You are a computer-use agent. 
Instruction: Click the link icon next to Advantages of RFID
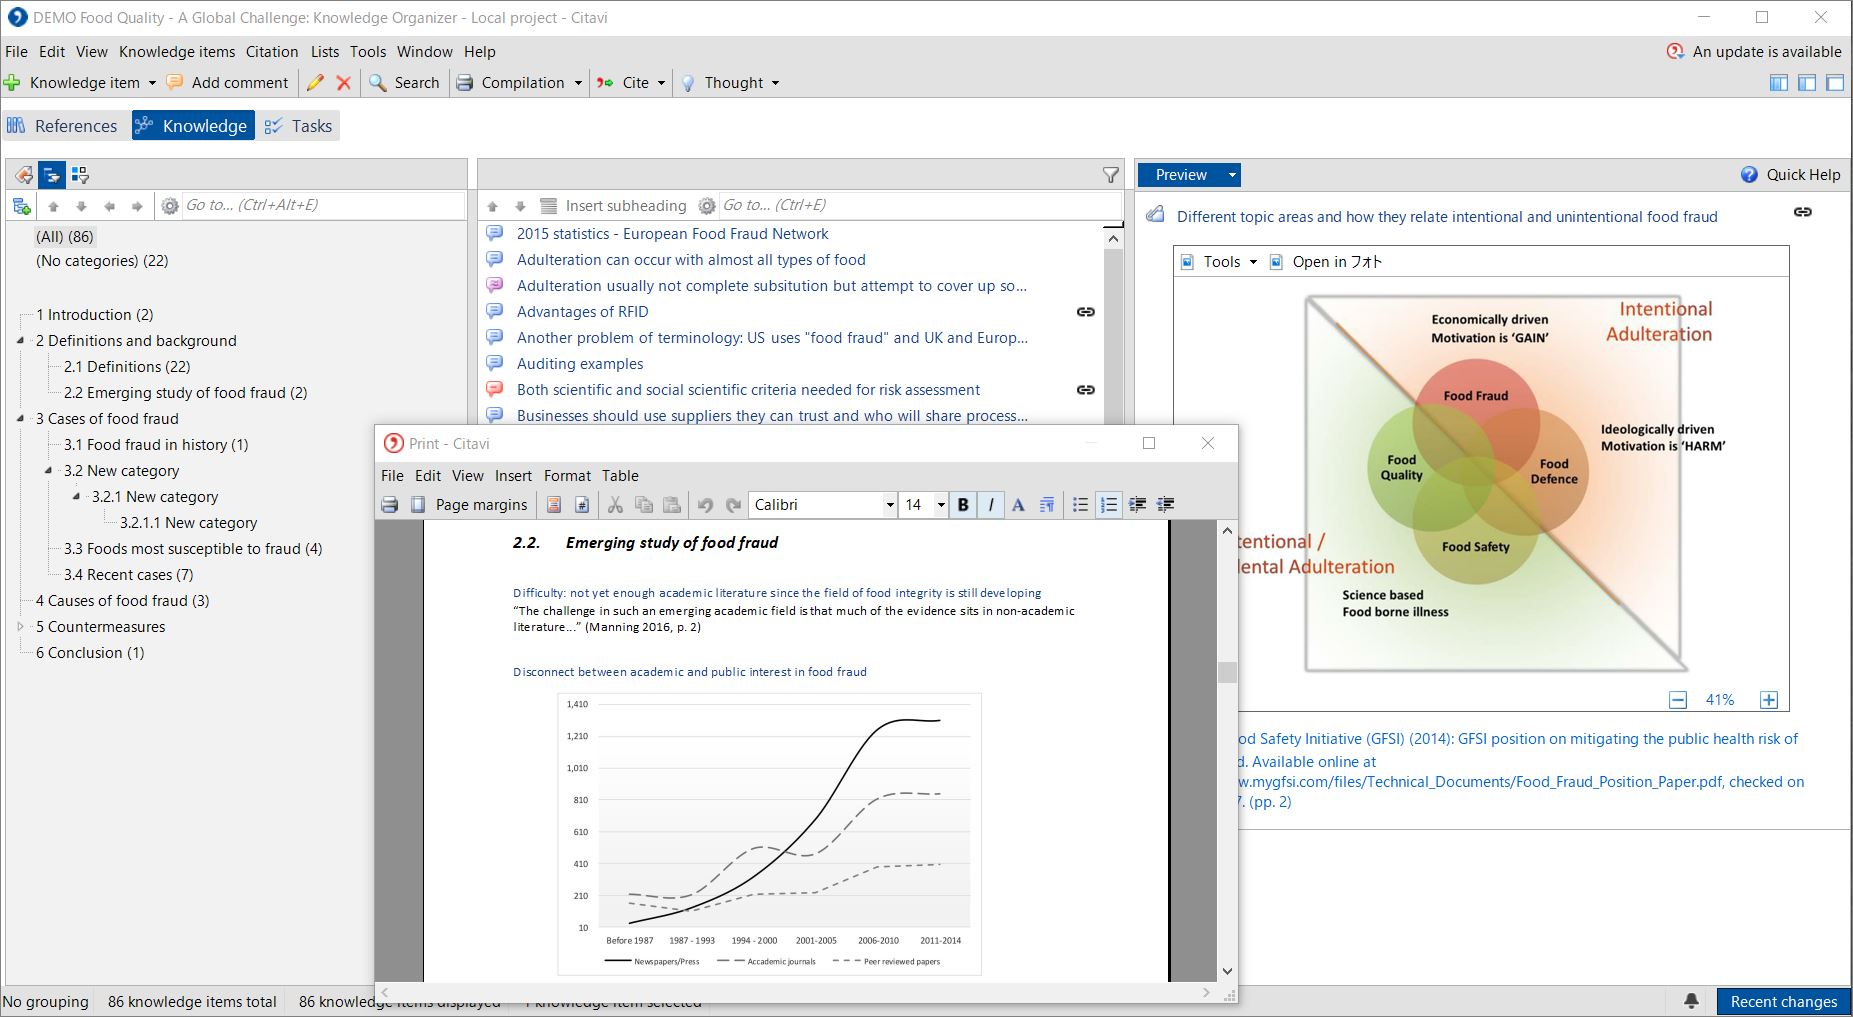[x=1085, y=312]
